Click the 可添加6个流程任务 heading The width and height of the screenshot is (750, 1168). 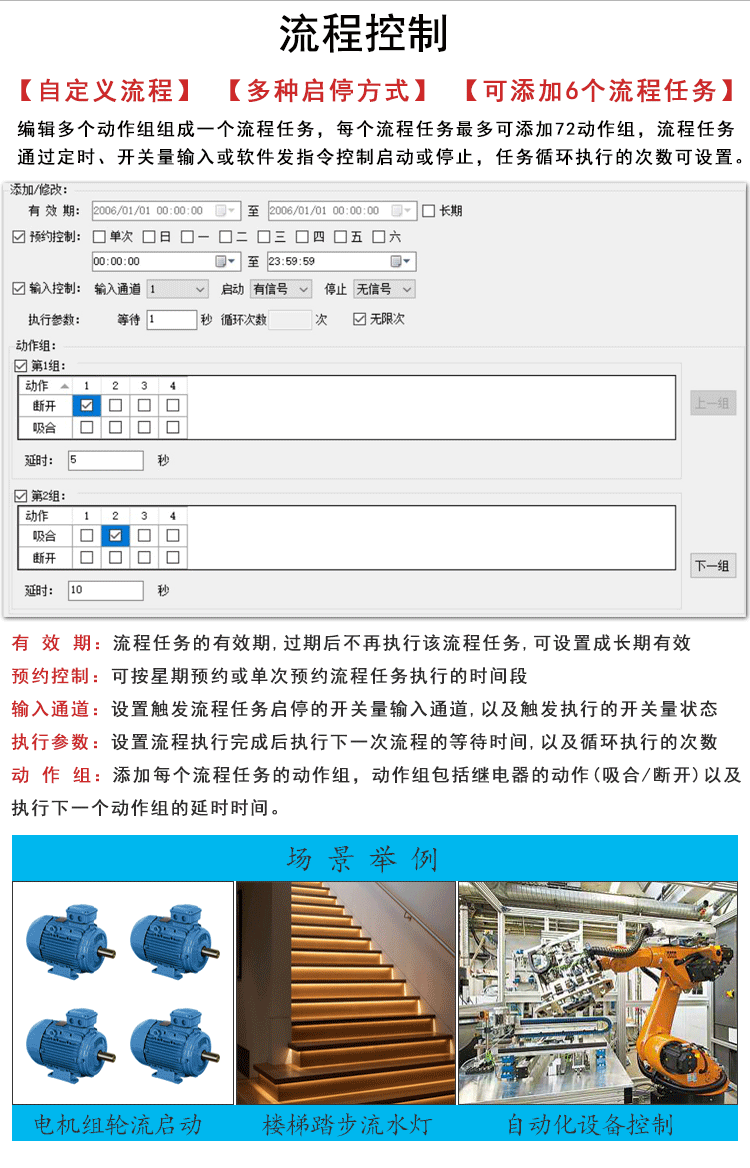click(600, 91)
